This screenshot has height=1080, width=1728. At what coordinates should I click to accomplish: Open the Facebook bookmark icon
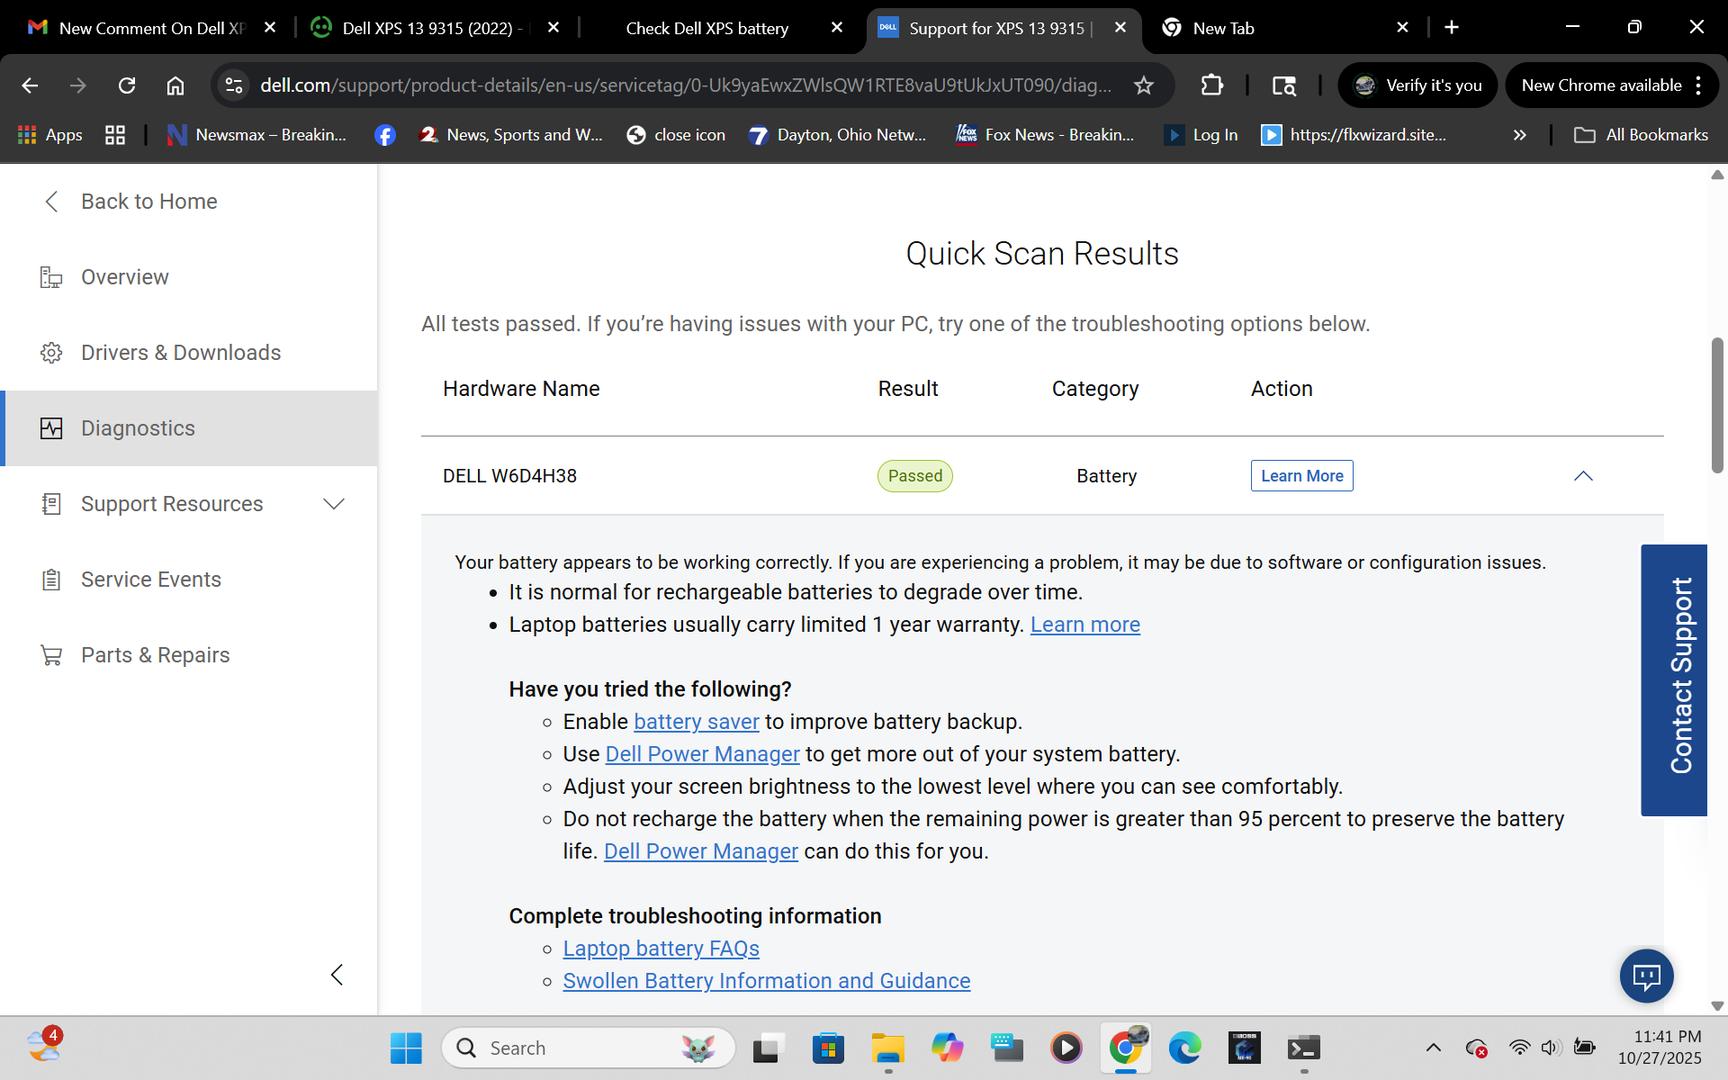[385, 135]
